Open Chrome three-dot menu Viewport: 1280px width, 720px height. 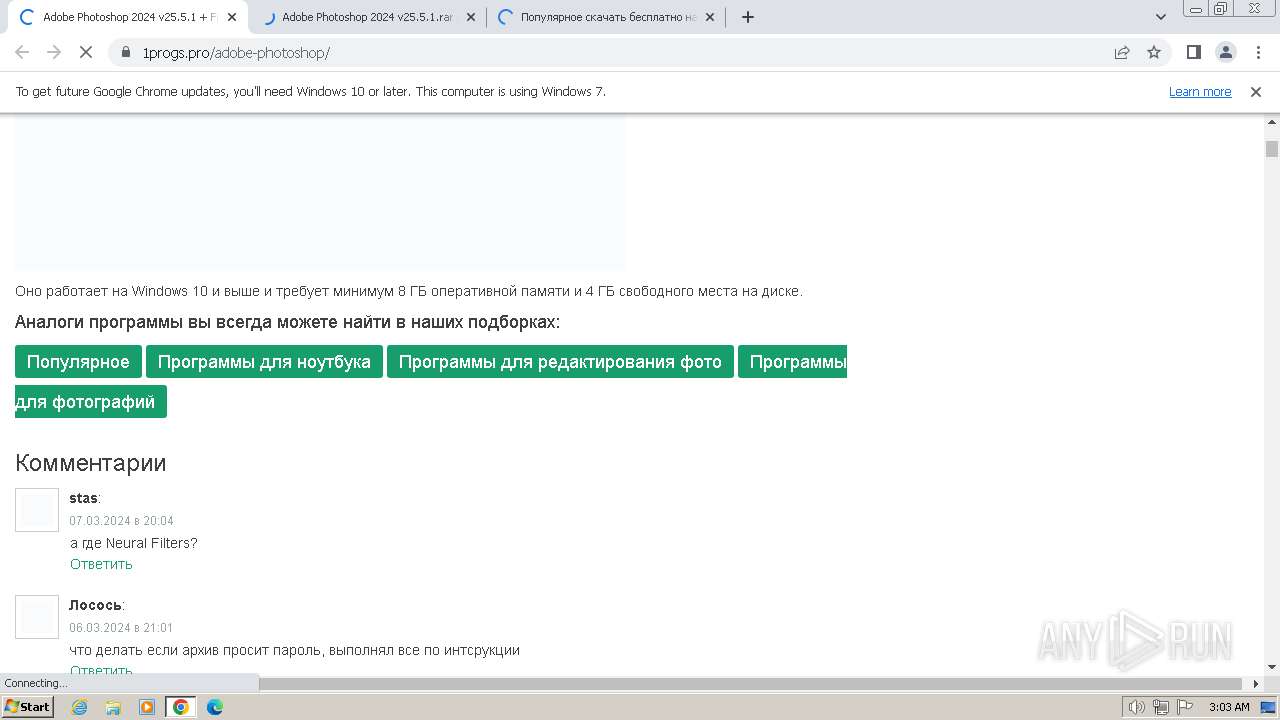[x=1258, y=52]
